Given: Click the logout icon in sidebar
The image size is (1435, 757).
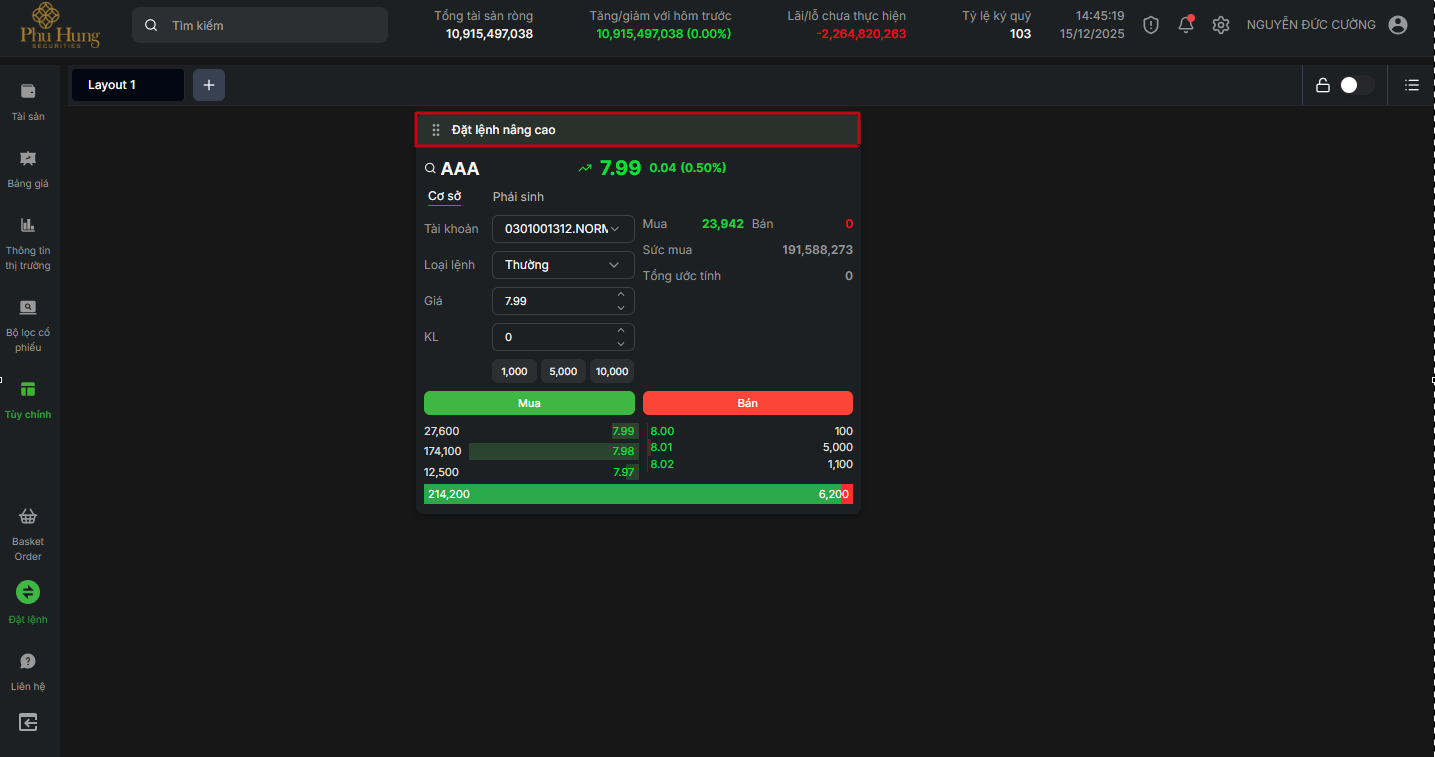Looking at the screenshot, I should (28, 722).
